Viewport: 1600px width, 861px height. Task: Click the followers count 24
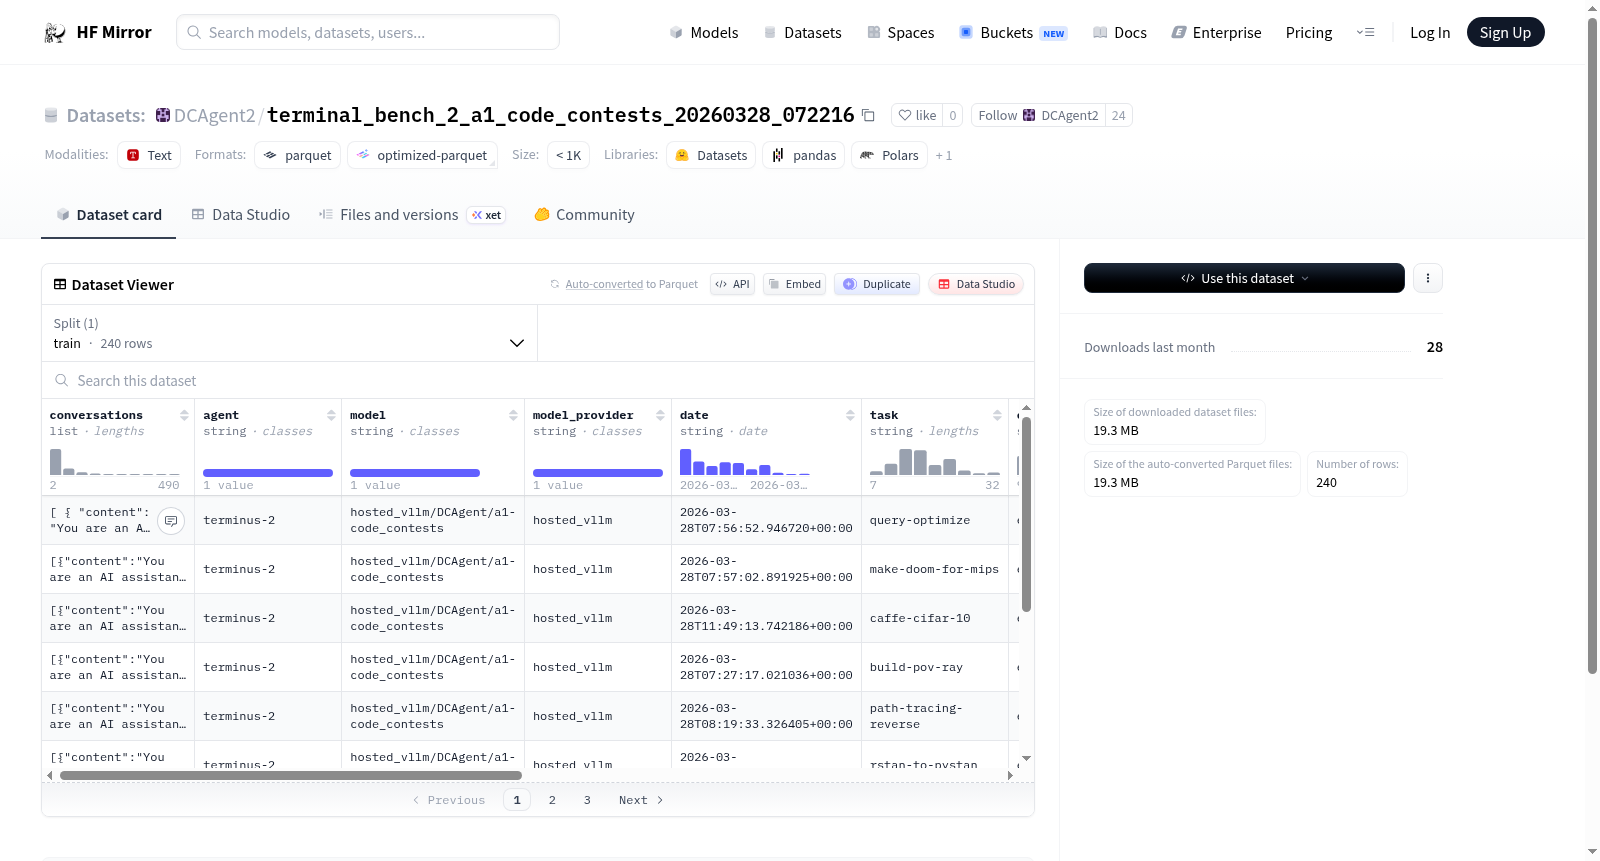pos(1118,116)
